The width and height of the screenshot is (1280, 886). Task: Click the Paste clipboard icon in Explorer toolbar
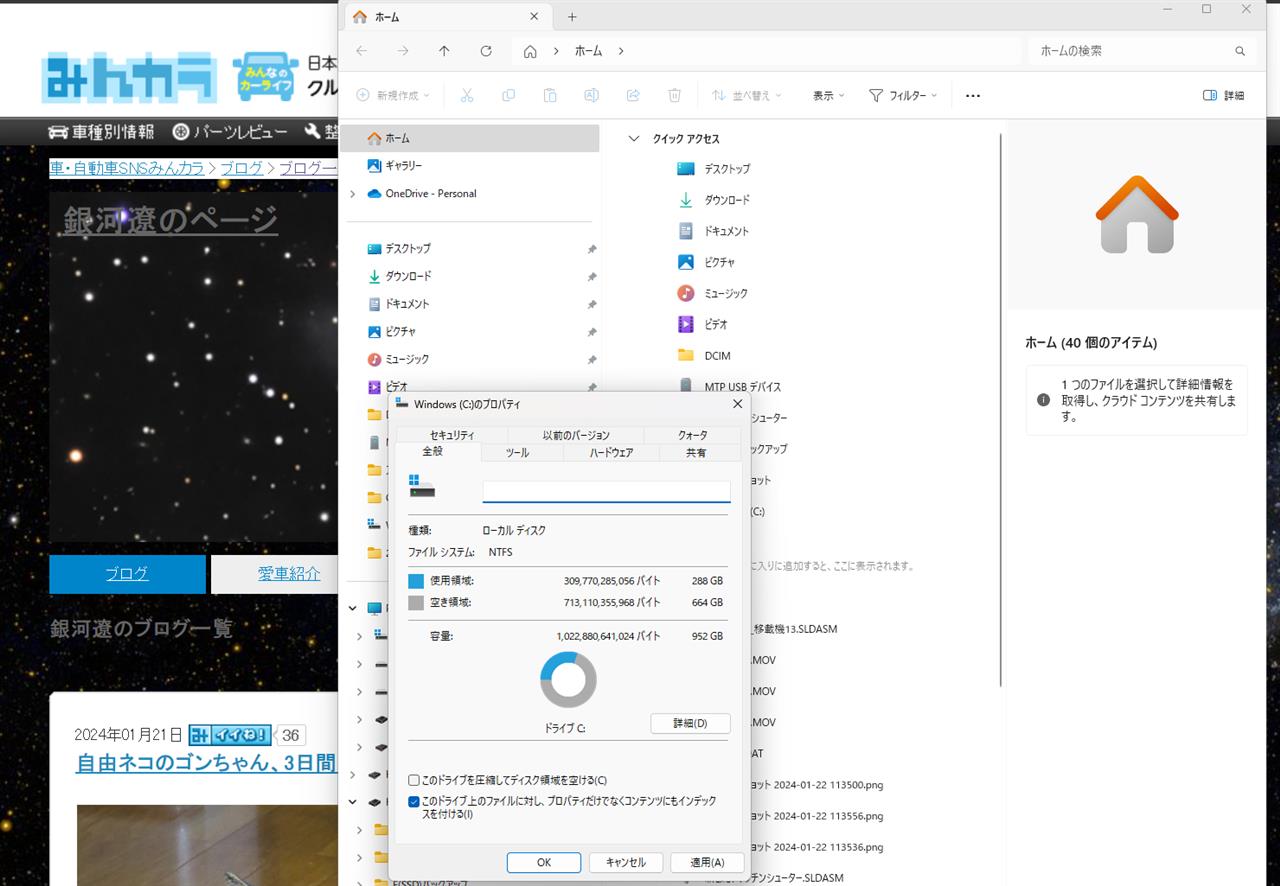(x=550, y=95)
